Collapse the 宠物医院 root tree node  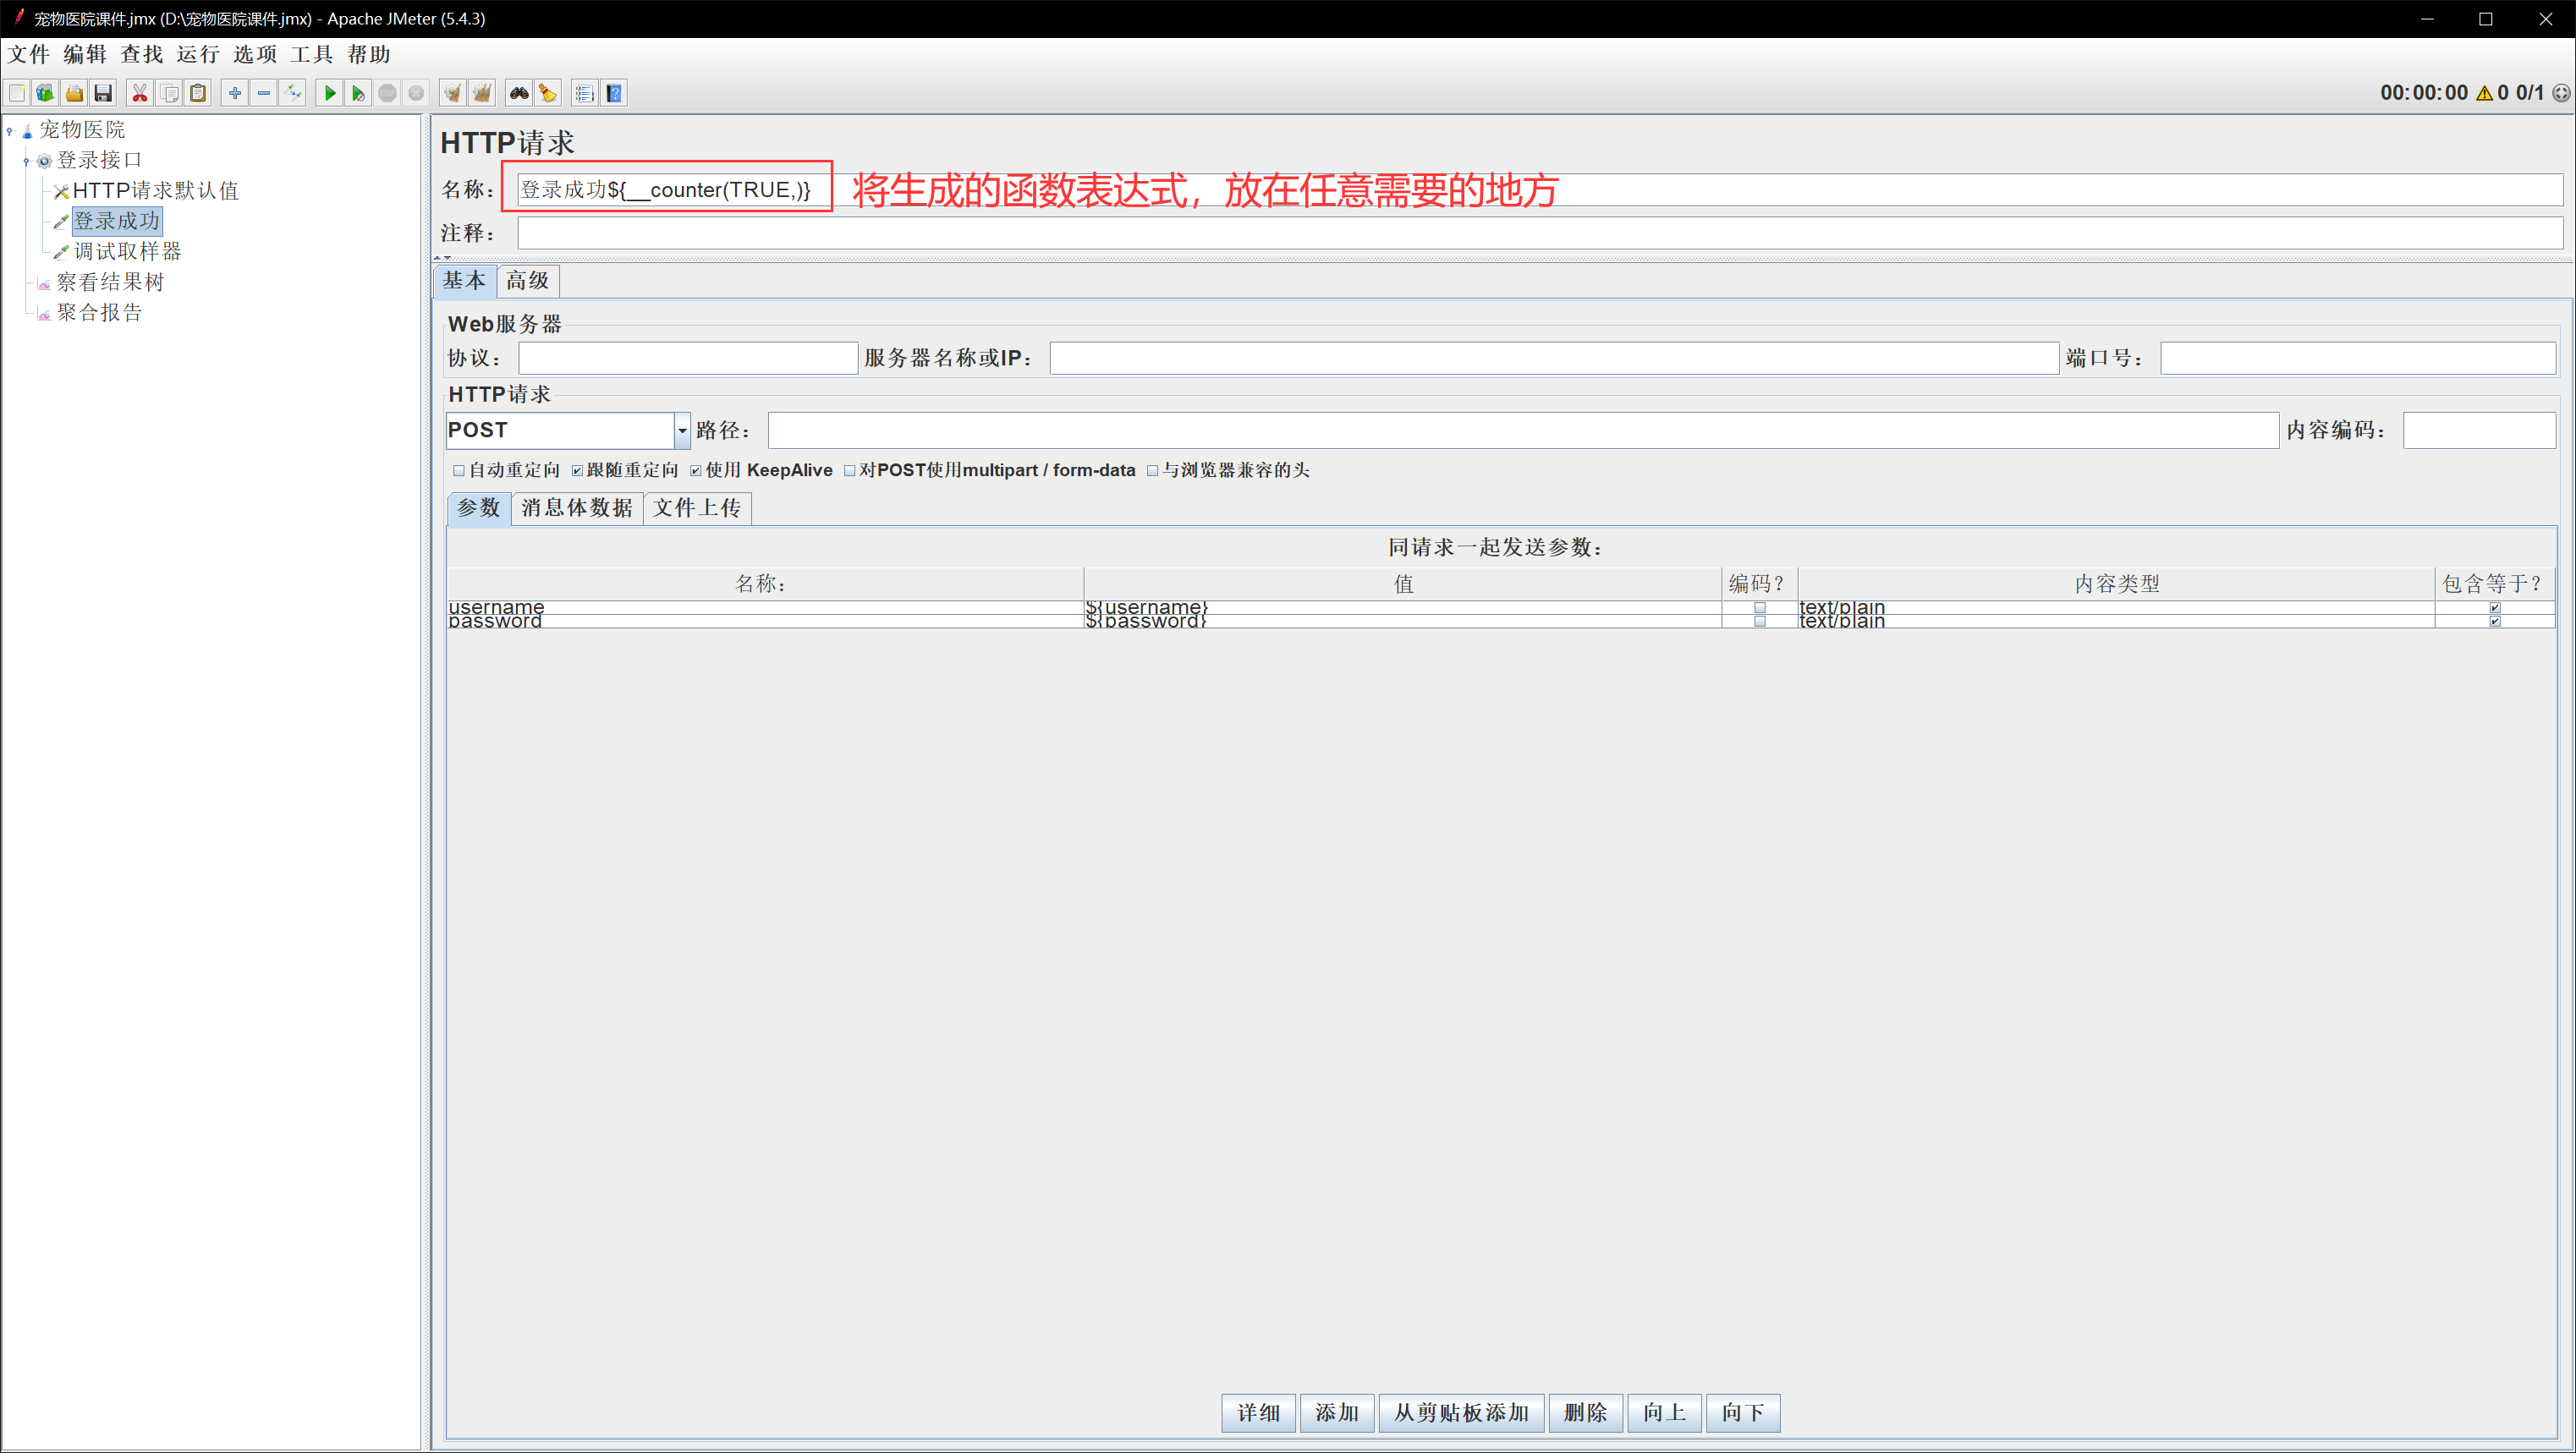click(10, 130)
